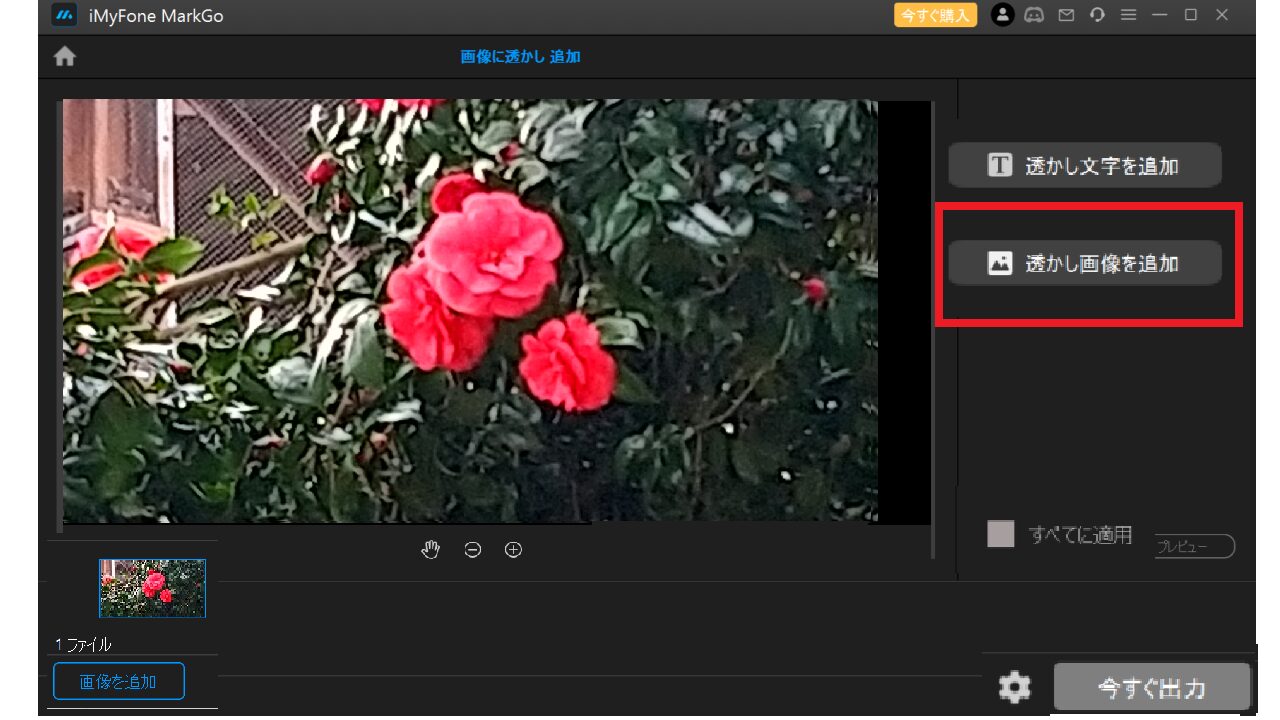Click the rose photo preview canvas
This screenshot has height=720, width=1280.
470,310
